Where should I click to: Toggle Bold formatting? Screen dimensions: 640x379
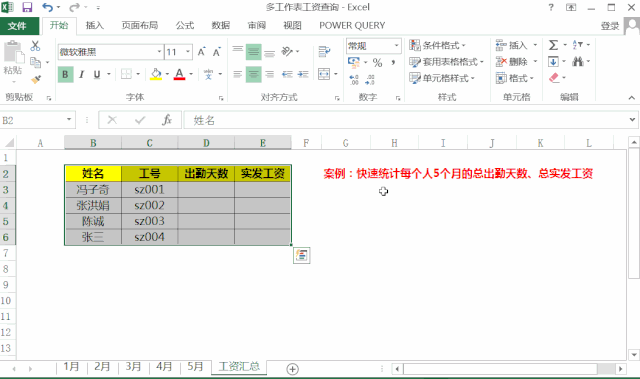[65, 74]
